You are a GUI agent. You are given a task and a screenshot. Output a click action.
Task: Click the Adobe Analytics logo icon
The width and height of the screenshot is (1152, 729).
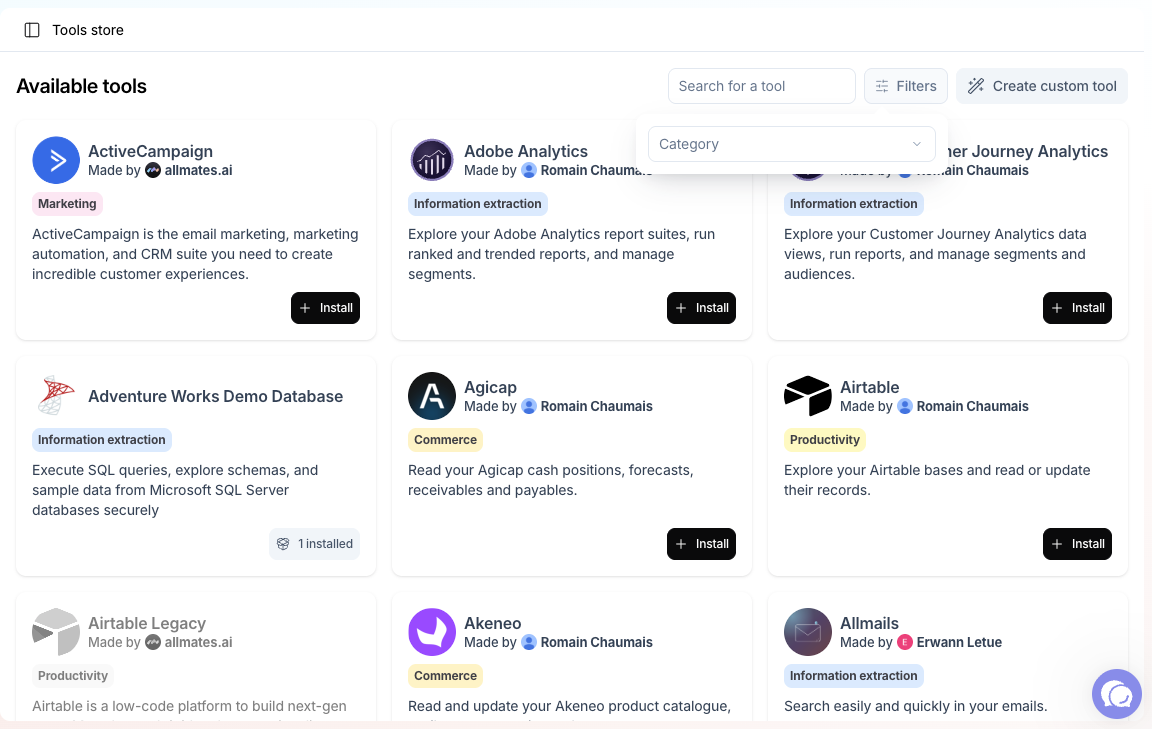[x=432, y=160]
